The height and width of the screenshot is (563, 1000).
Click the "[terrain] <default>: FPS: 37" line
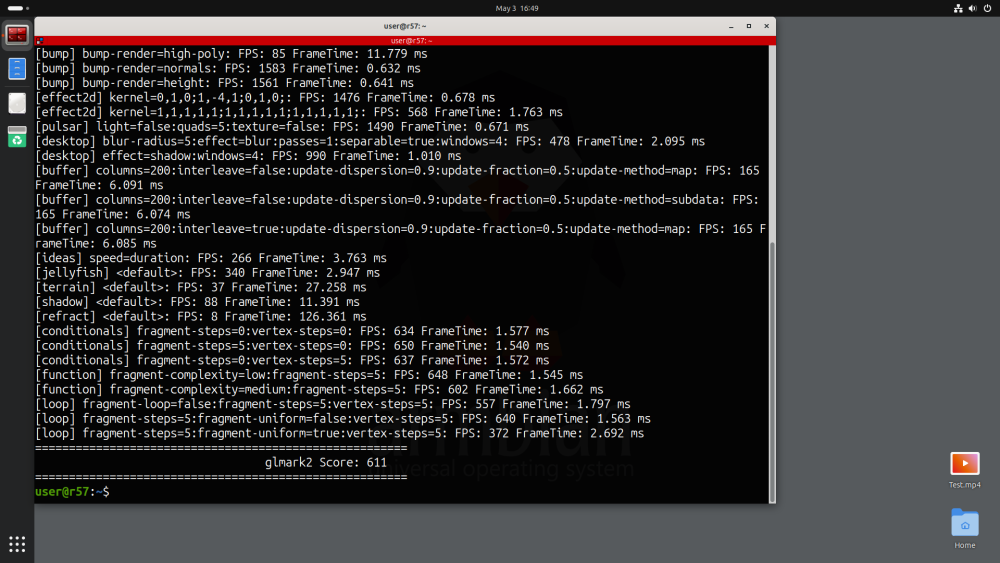pos(201,288)
